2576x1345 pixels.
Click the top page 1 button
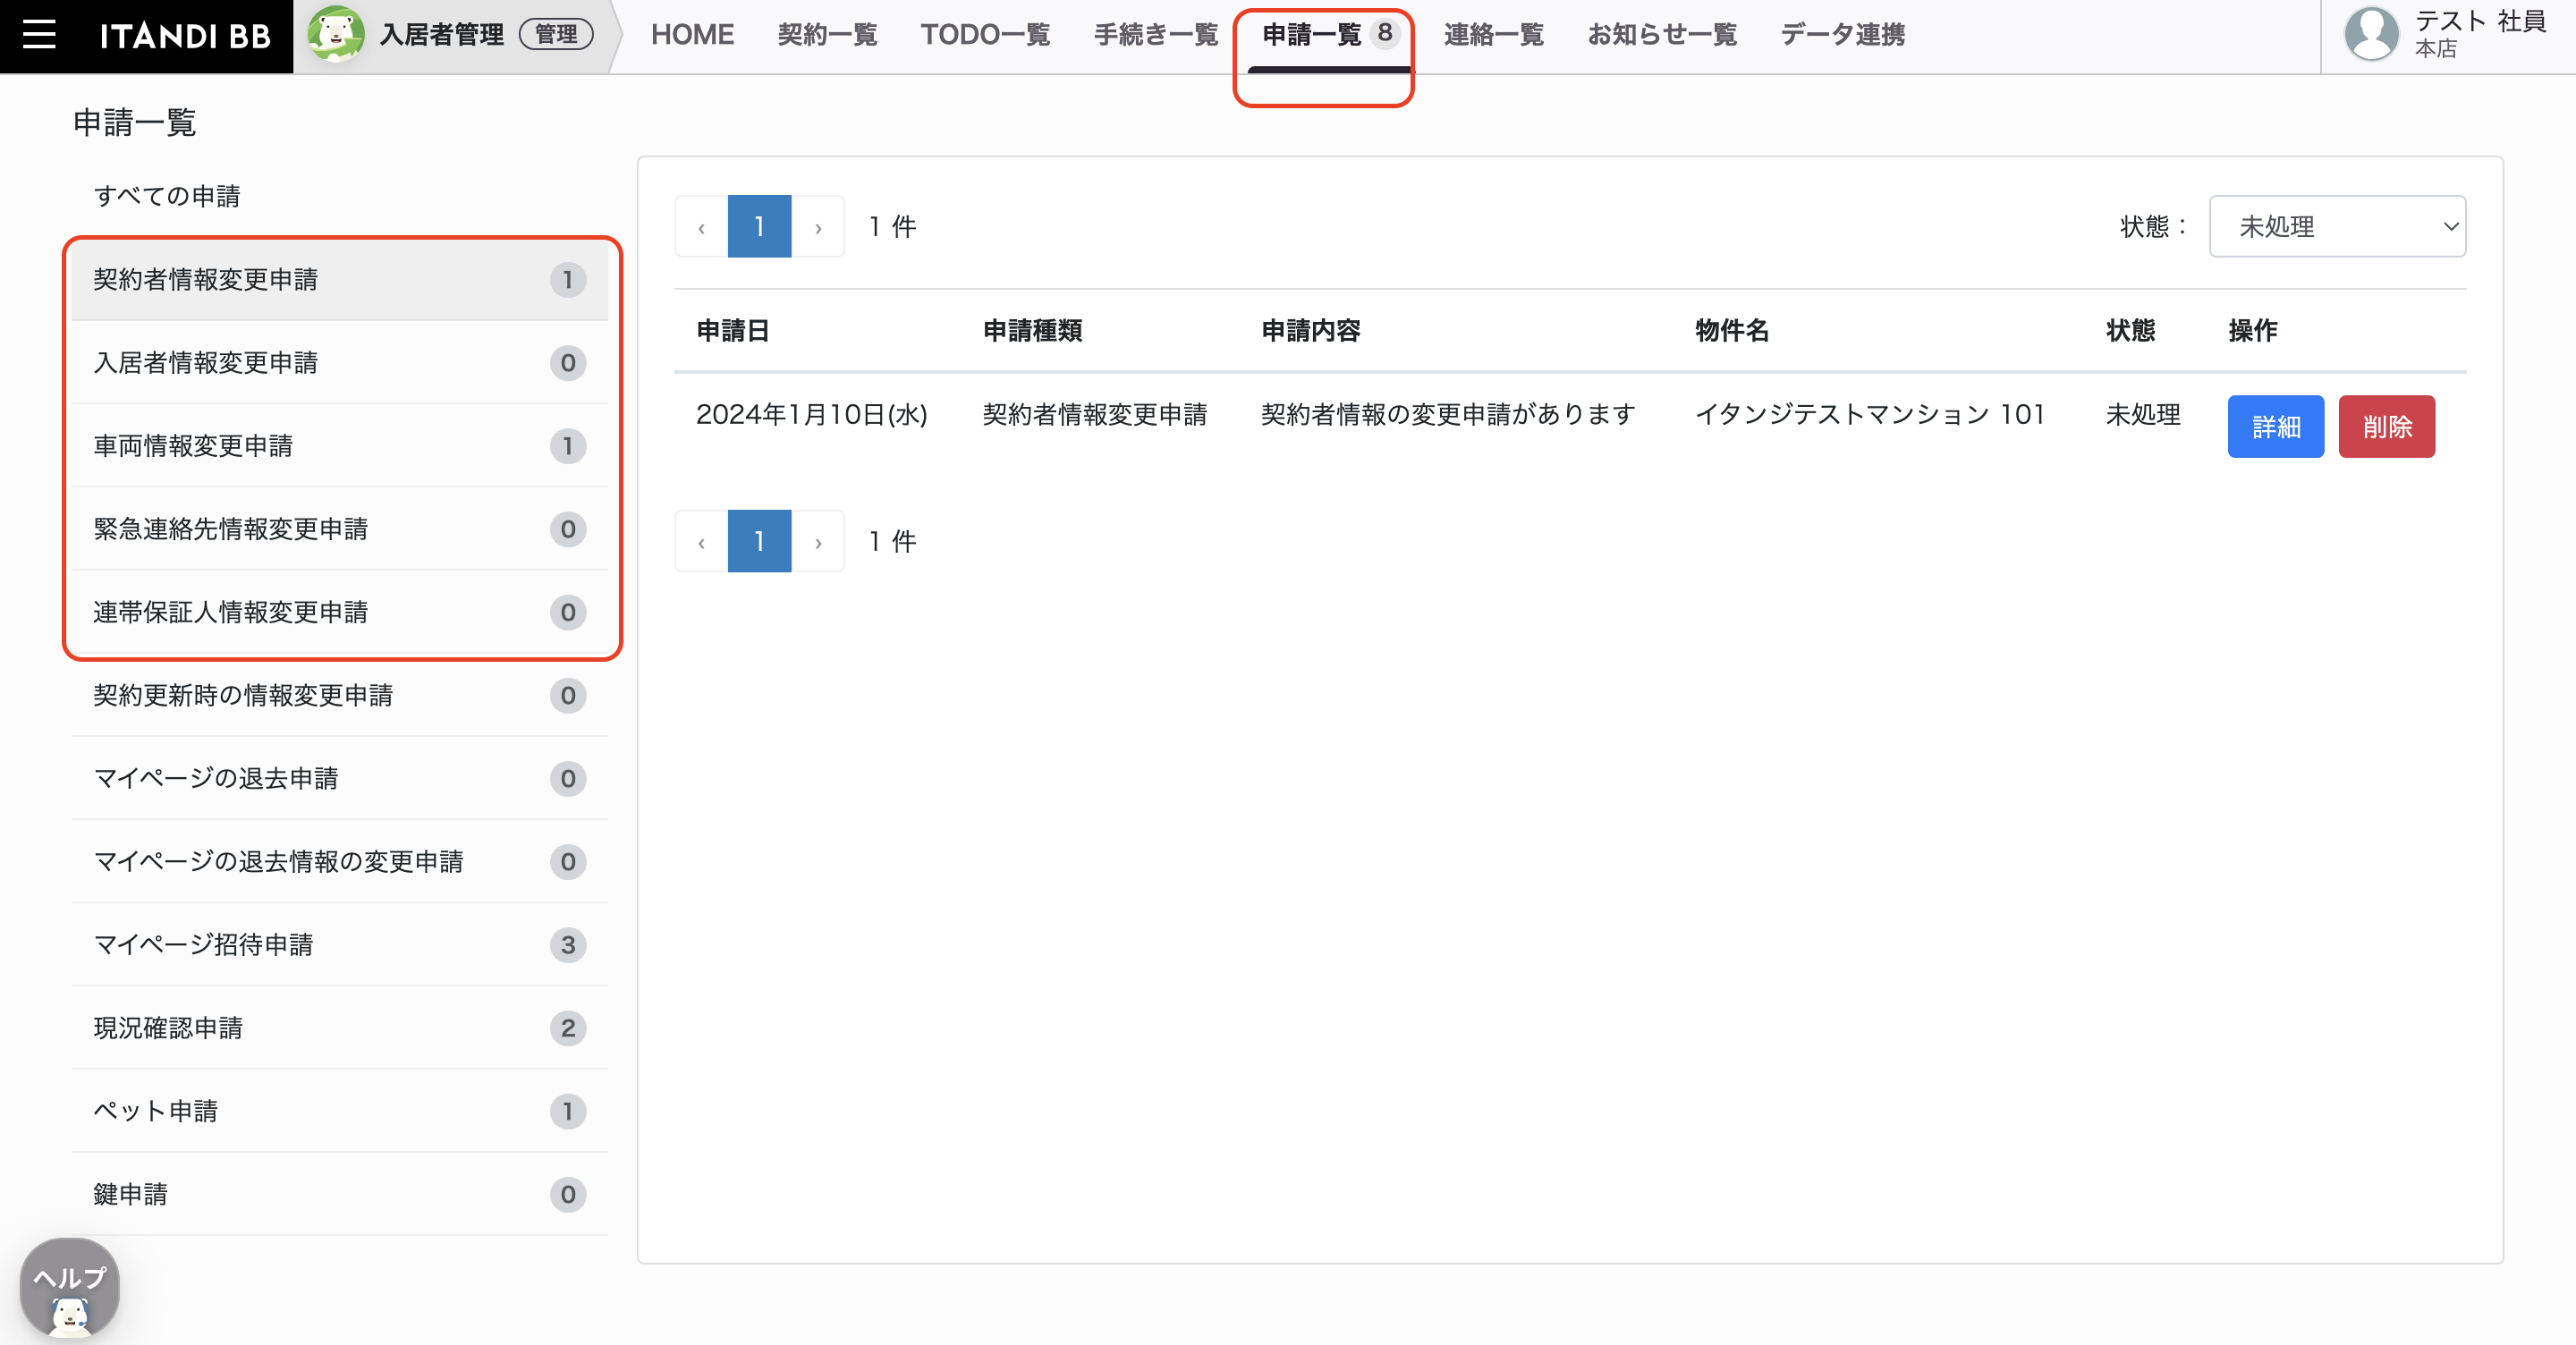tap(759, 226)
